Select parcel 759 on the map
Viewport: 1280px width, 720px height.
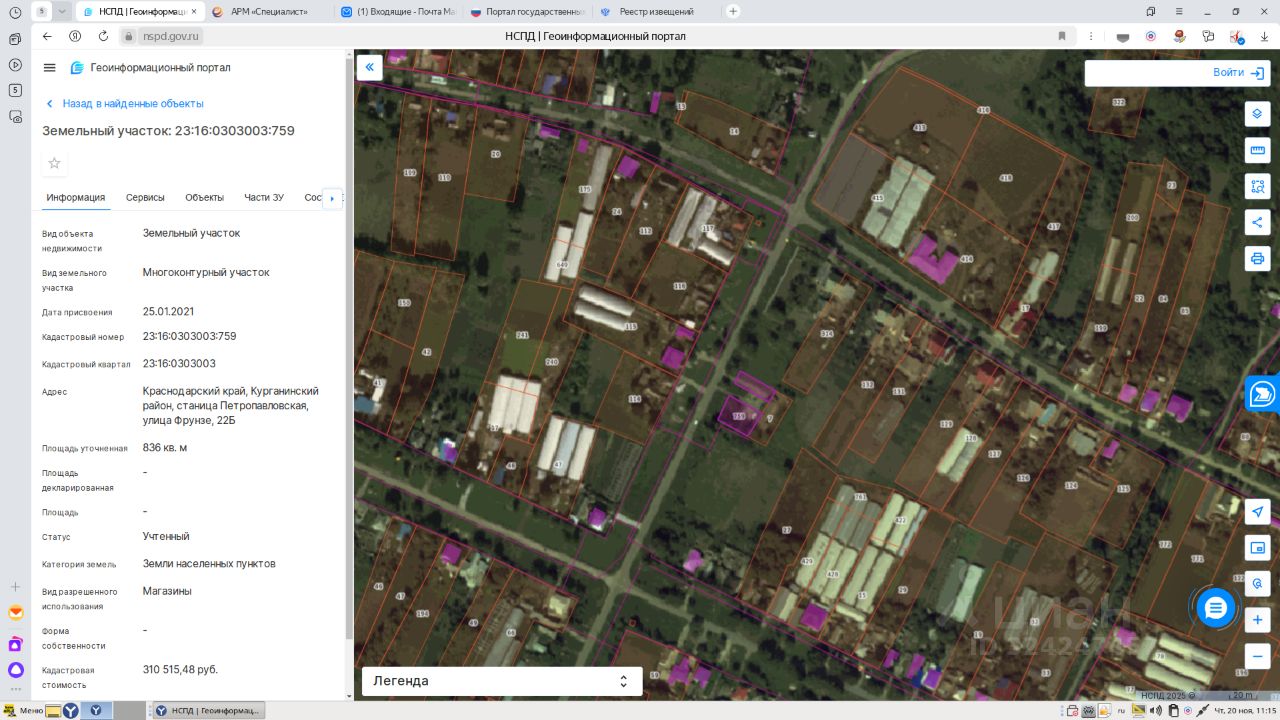coord(739,415)
